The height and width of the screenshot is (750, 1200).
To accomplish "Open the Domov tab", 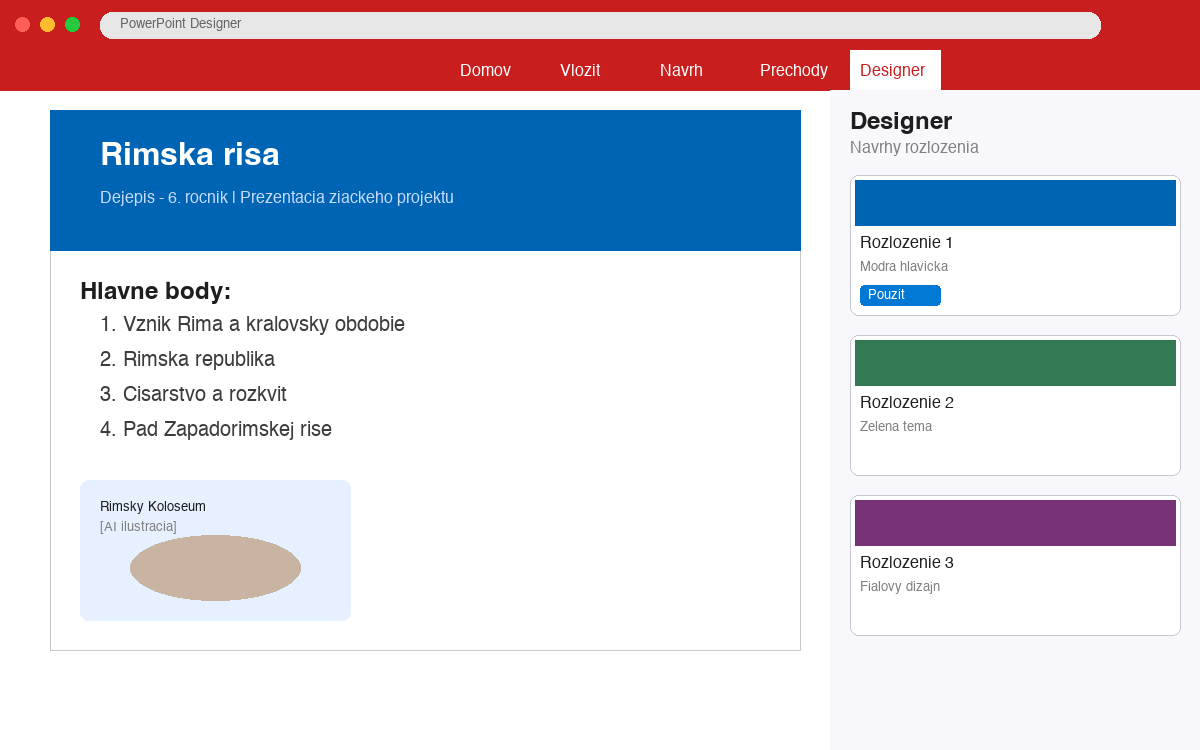I will (485, 70).
